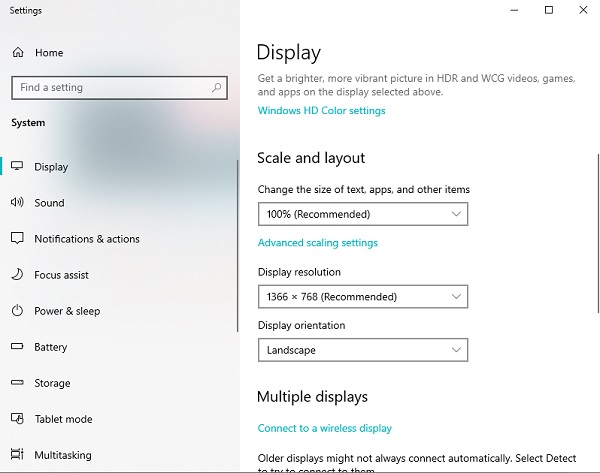The image size is (600, 473).
Task: Click the Focus assist moon icon
Action: click(x=17, y=274)
